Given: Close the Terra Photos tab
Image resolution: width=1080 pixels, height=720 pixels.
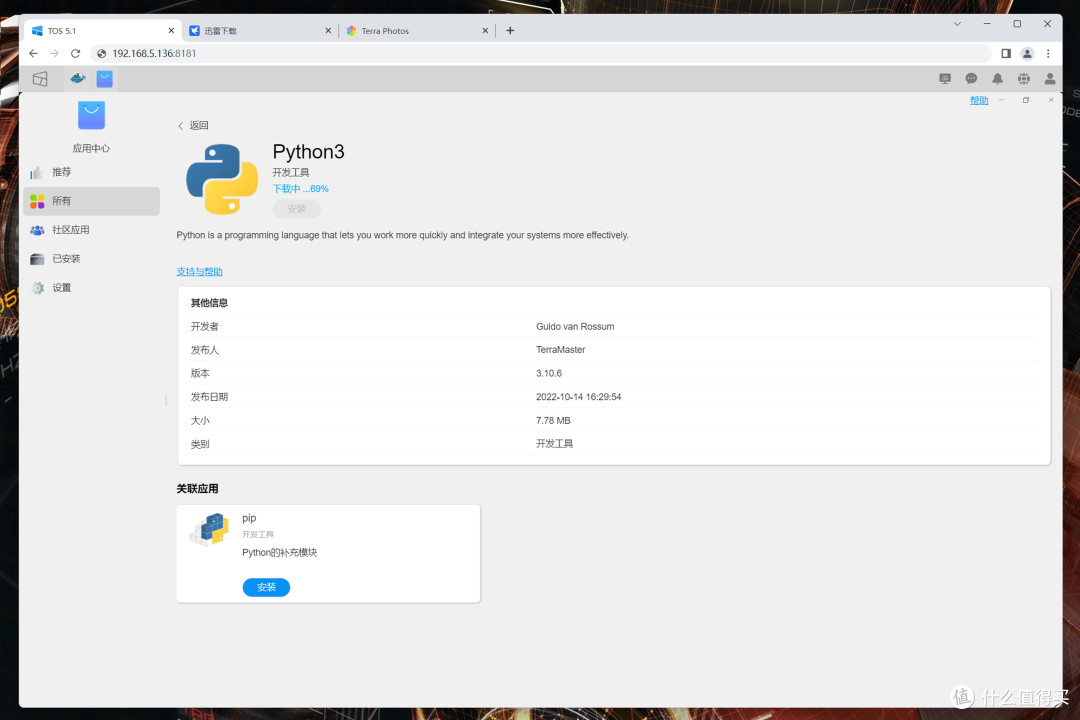Looking at the screenshot, I should pos(485,30).
